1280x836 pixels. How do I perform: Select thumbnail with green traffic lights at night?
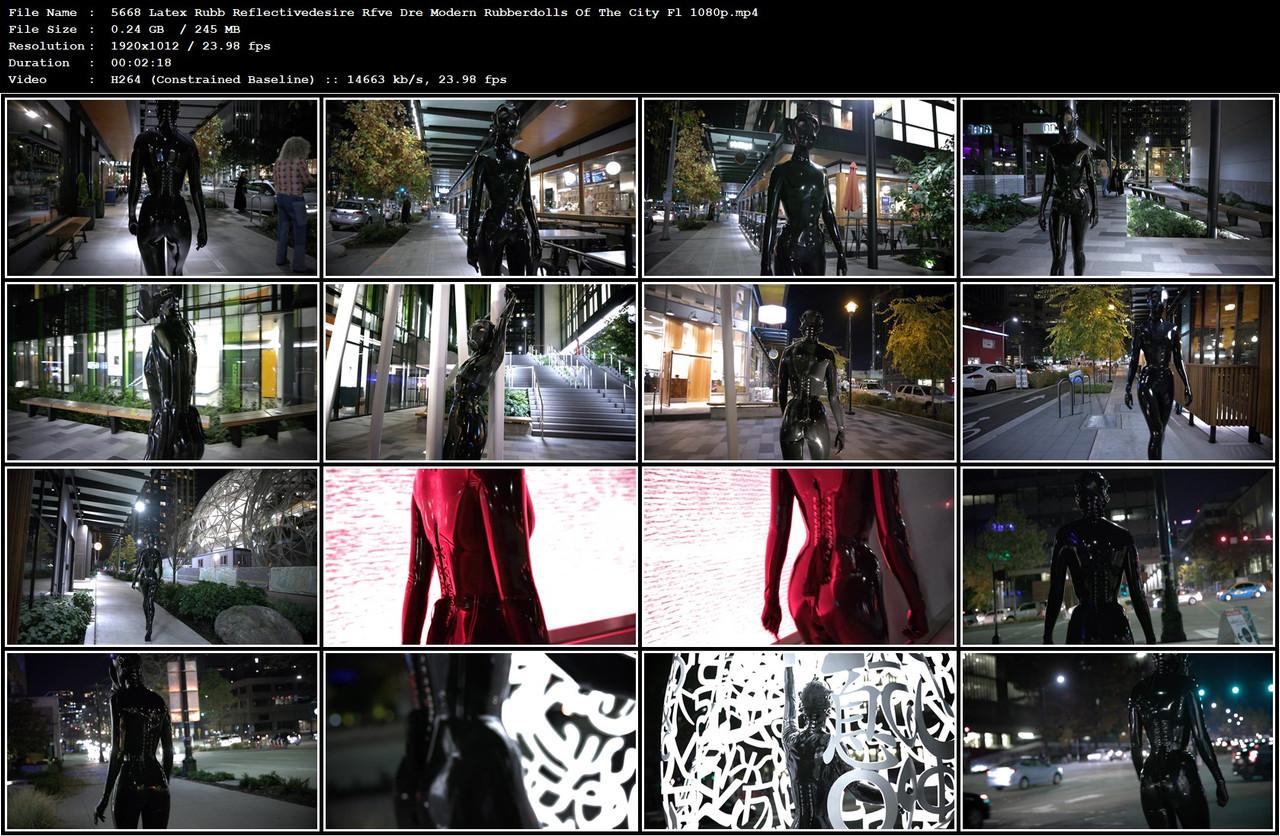coord(1118,741)
